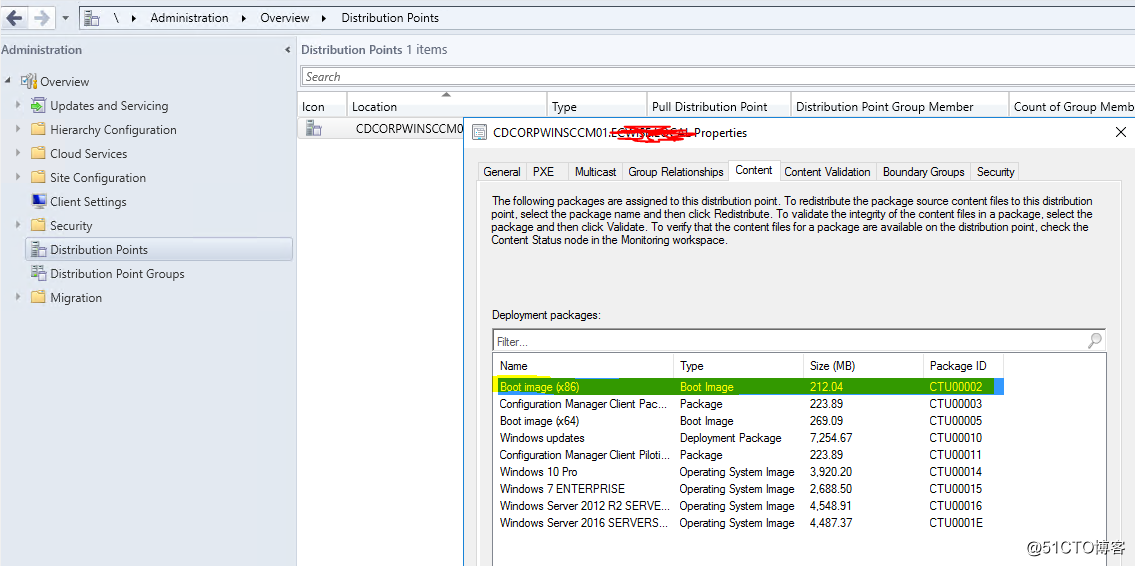
Task: Expand the Cloud Services node
Action: 19,153
